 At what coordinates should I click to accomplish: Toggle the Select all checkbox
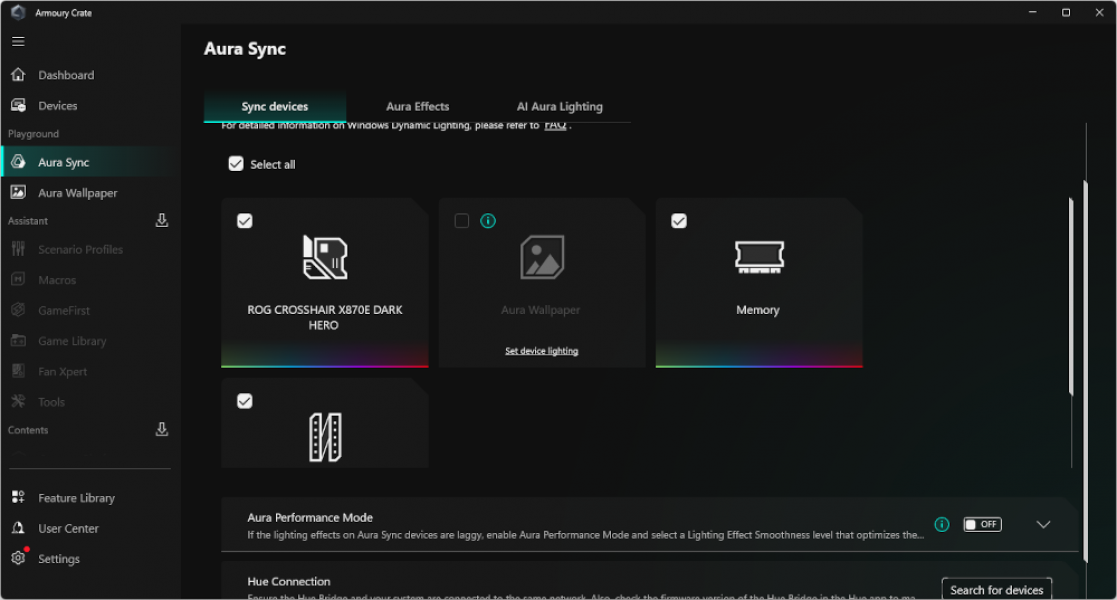tap(236, 164)
